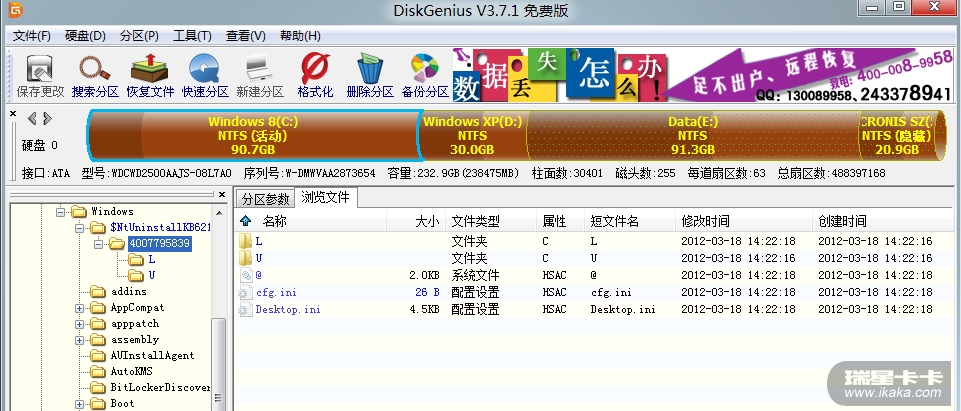The height and width of the screenshot is (411, 961).
Task: Click New Partition (新建分区) icon
Action: click(260, 76)
